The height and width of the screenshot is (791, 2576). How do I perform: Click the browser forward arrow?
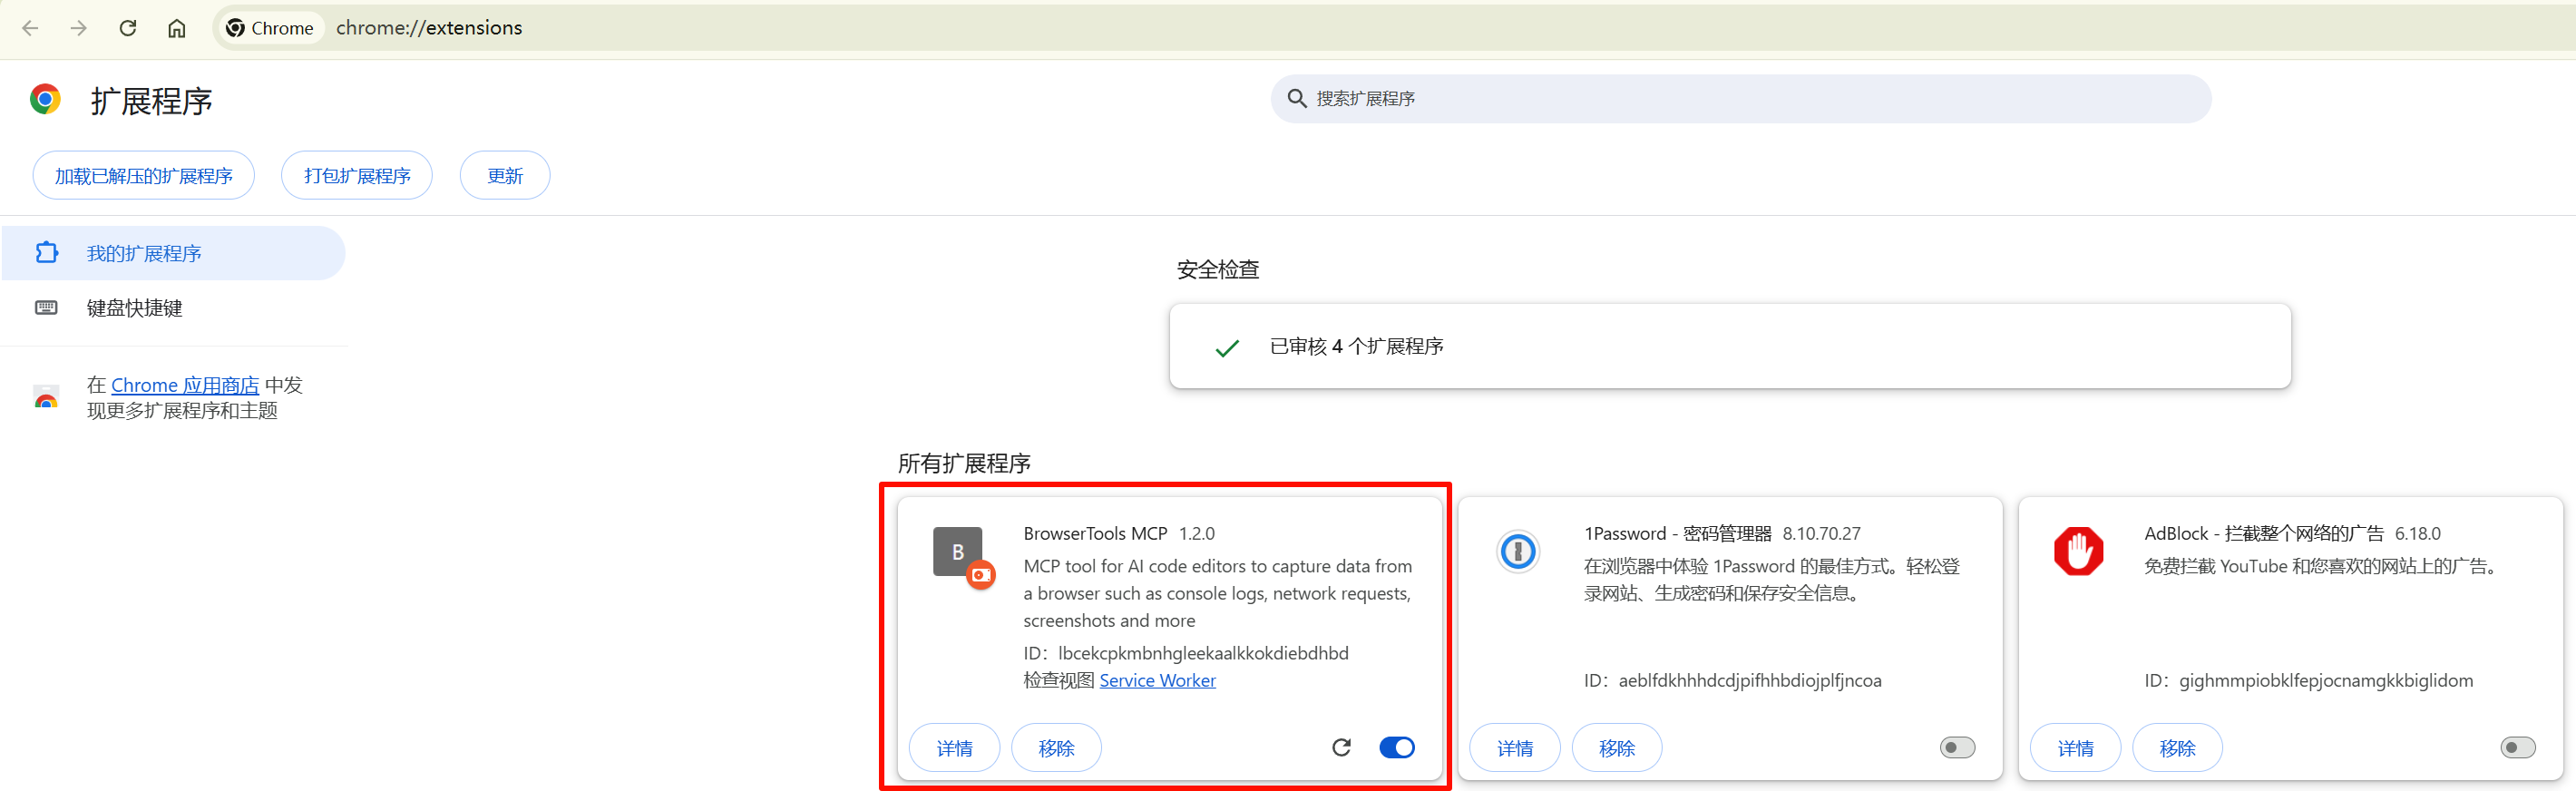[x=79, y=28]
